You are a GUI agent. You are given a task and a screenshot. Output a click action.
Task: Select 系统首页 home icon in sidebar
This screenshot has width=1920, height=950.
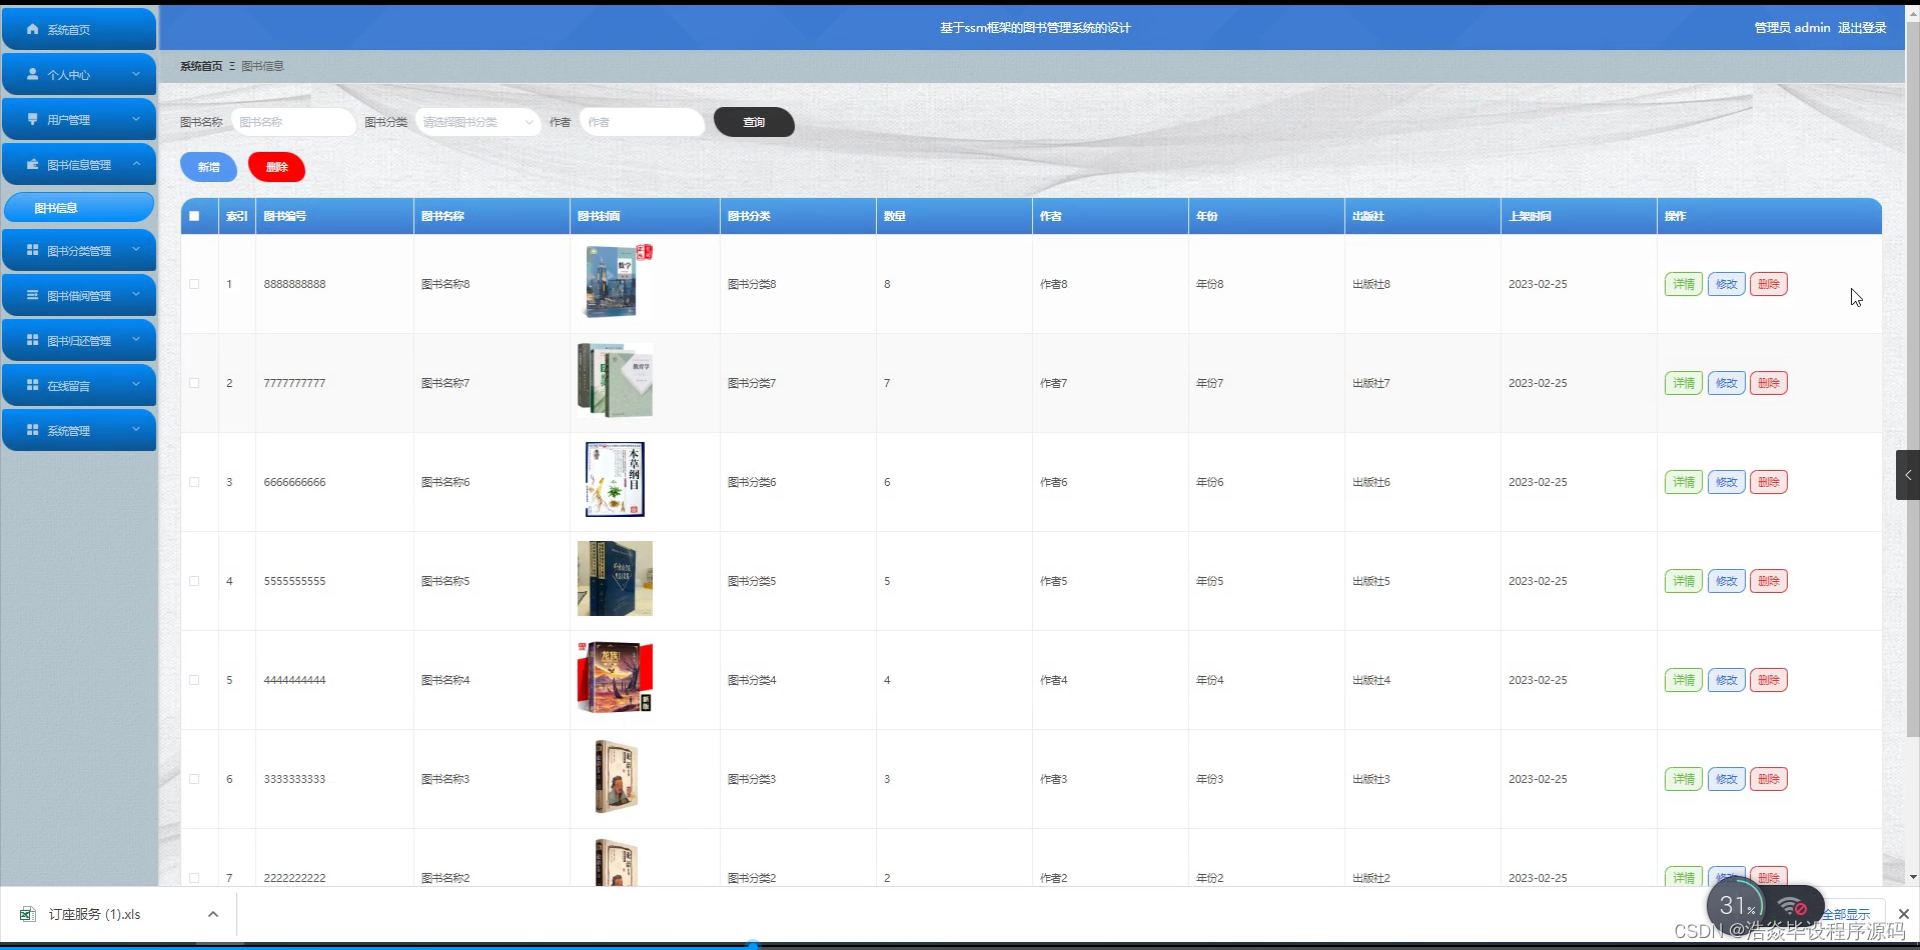[x=30, y=29]
